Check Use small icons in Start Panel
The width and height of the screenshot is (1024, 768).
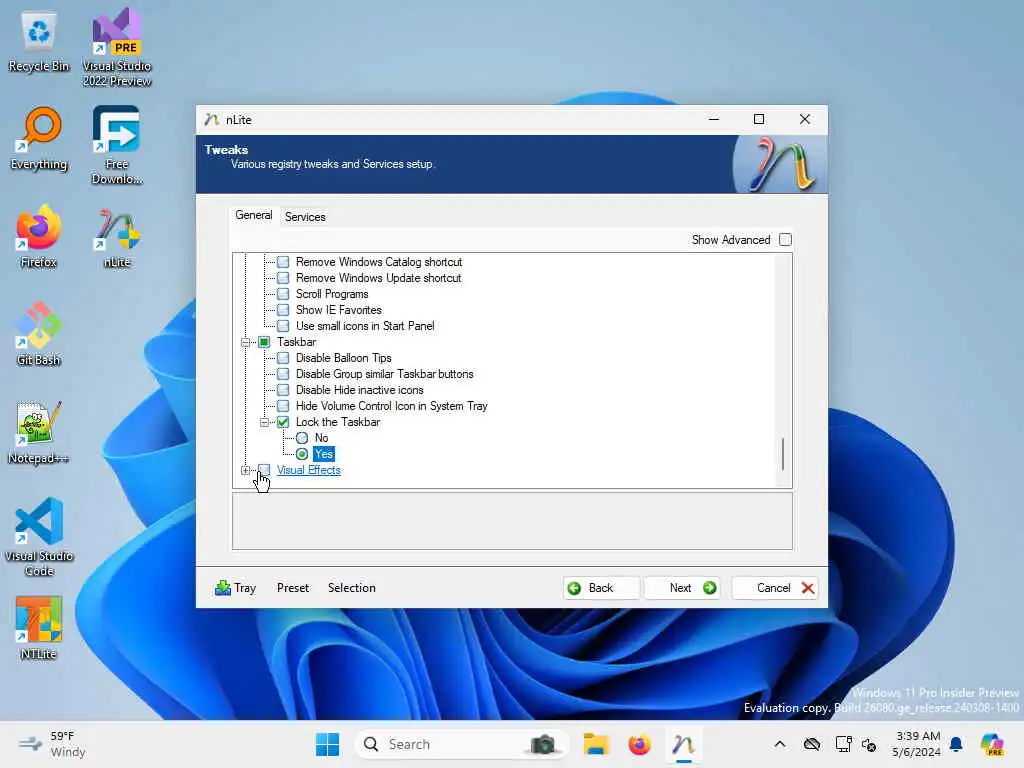point(283,326)
